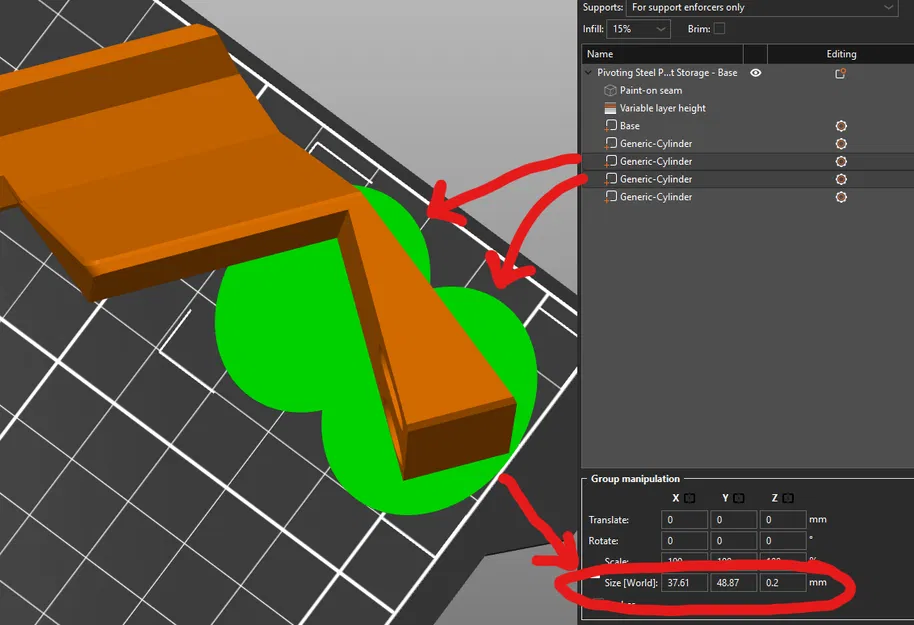Select the Base part row
914x625 pixels.
pyautogui.click(x=747, y=126)
